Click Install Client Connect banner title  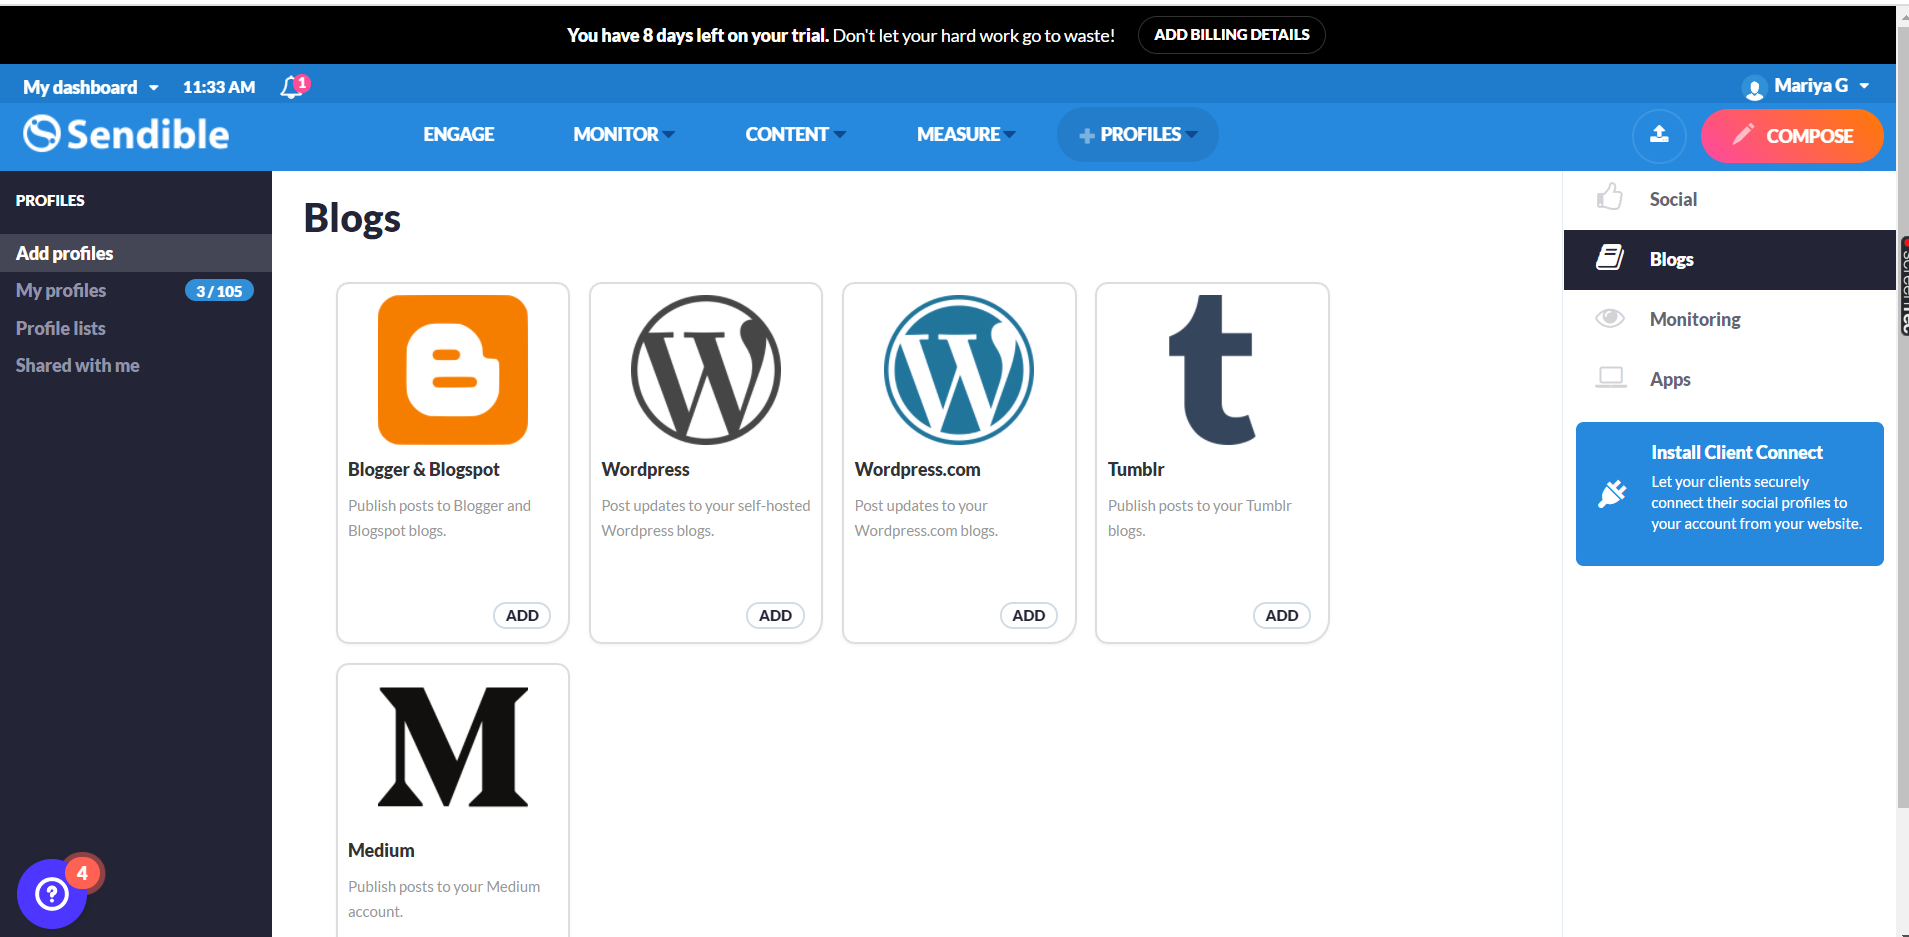pos(1737,452)
